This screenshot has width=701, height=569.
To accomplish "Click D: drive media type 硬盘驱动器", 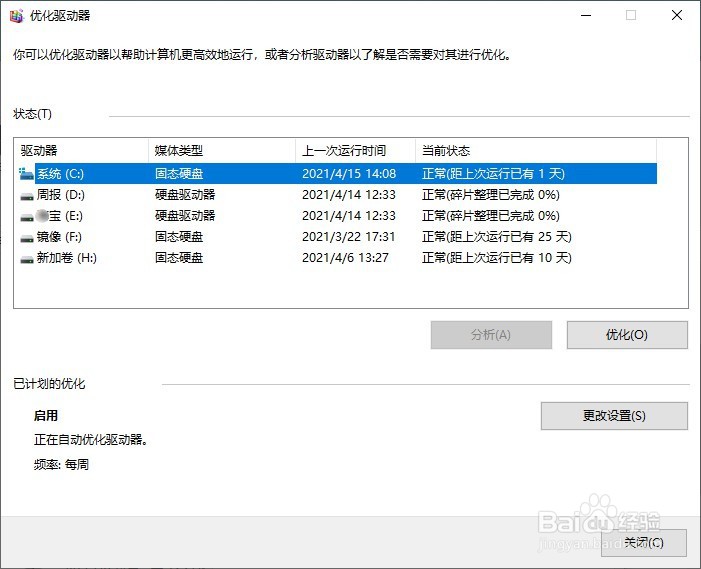I will (185, 195).
